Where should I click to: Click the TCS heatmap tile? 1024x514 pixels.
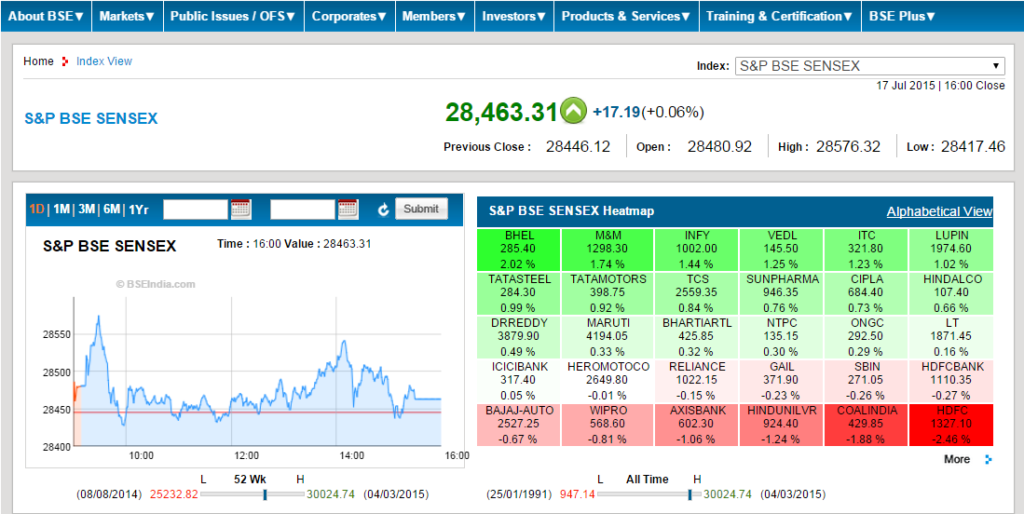click(x=697, y=293)
